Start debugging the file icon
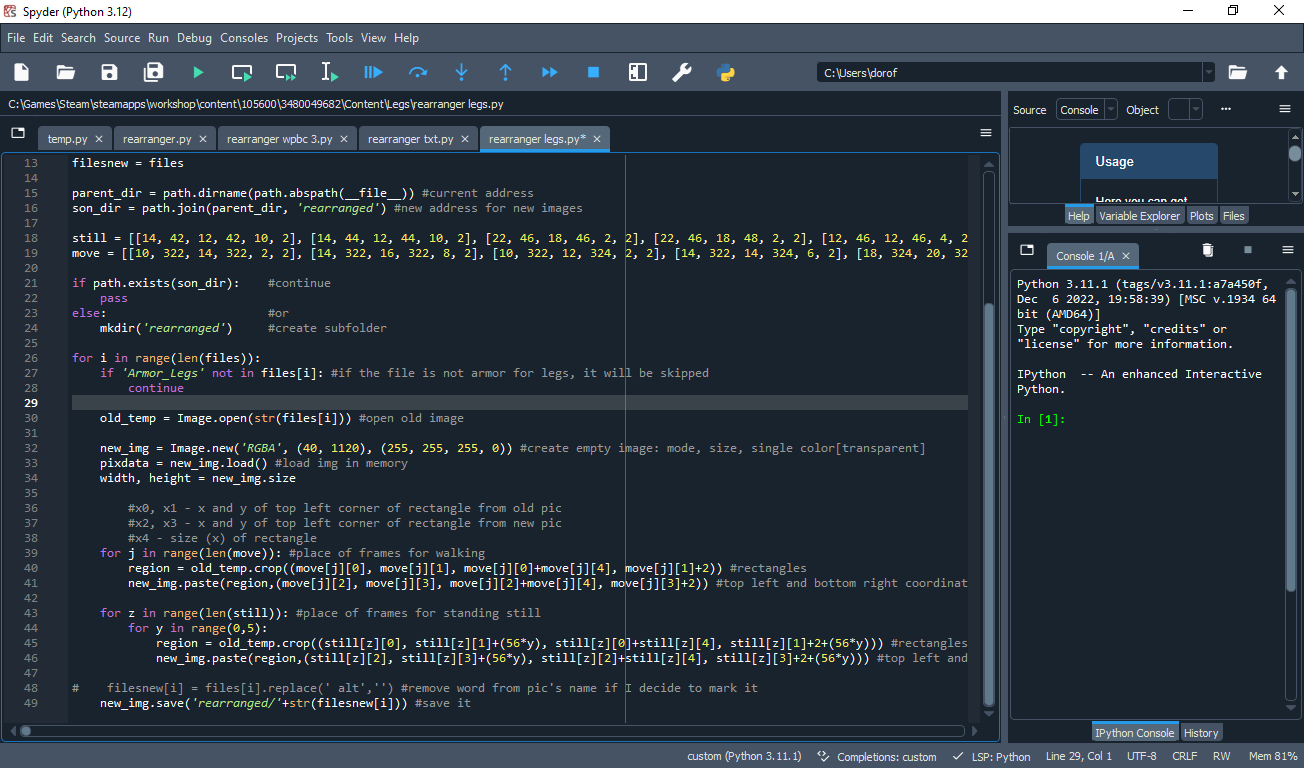The width and height of the screenshot is (1304, 768). (x=374, y=72)
